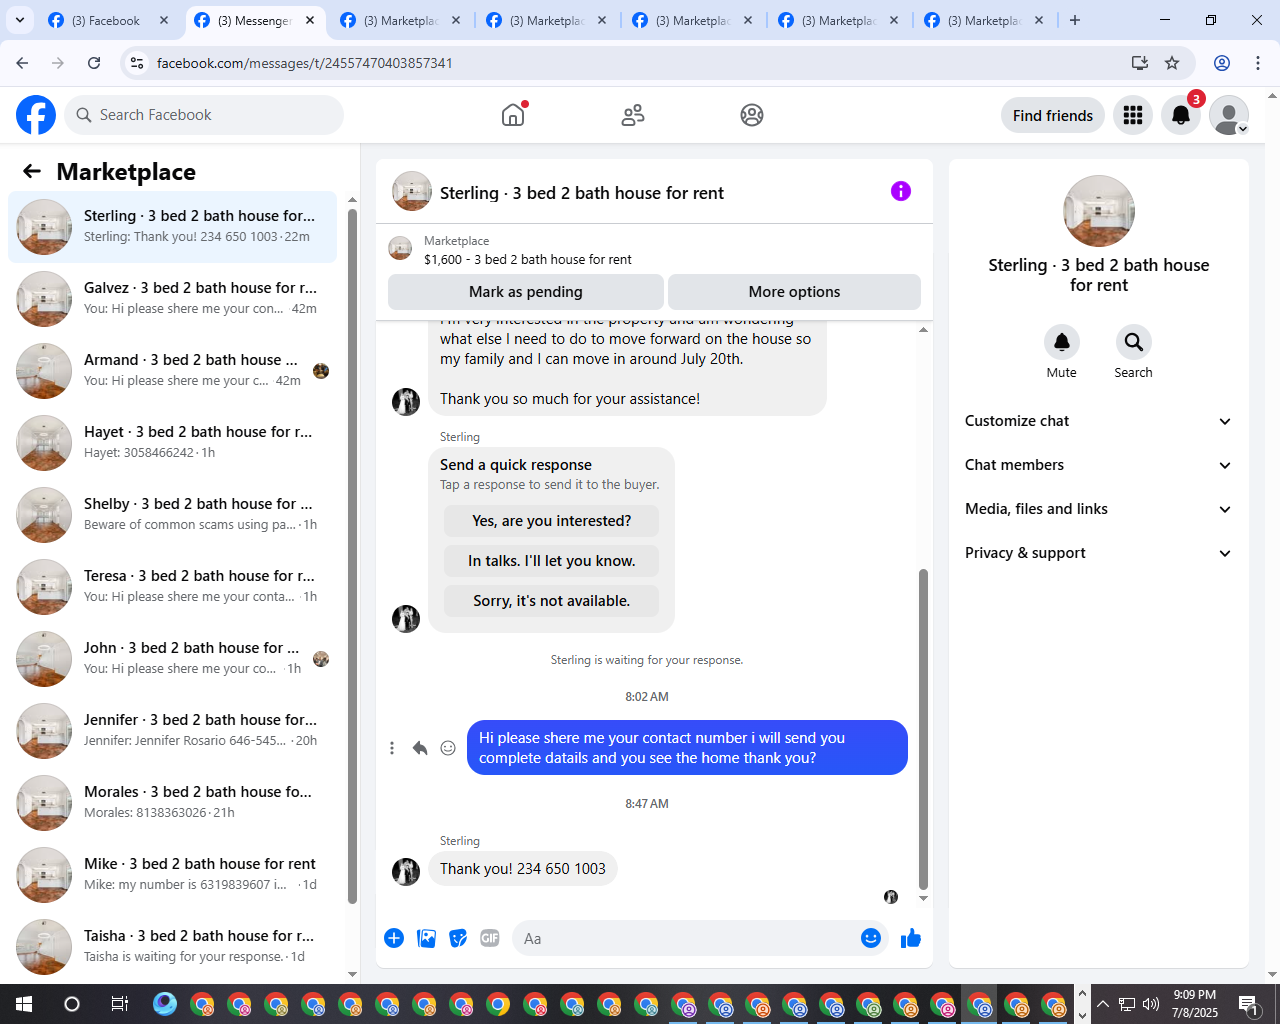The height and width of the screenshot is (1024, 1280).
Task: Expand Media, files and links section
Action: pyautogui.click(x=1099, y=509)
